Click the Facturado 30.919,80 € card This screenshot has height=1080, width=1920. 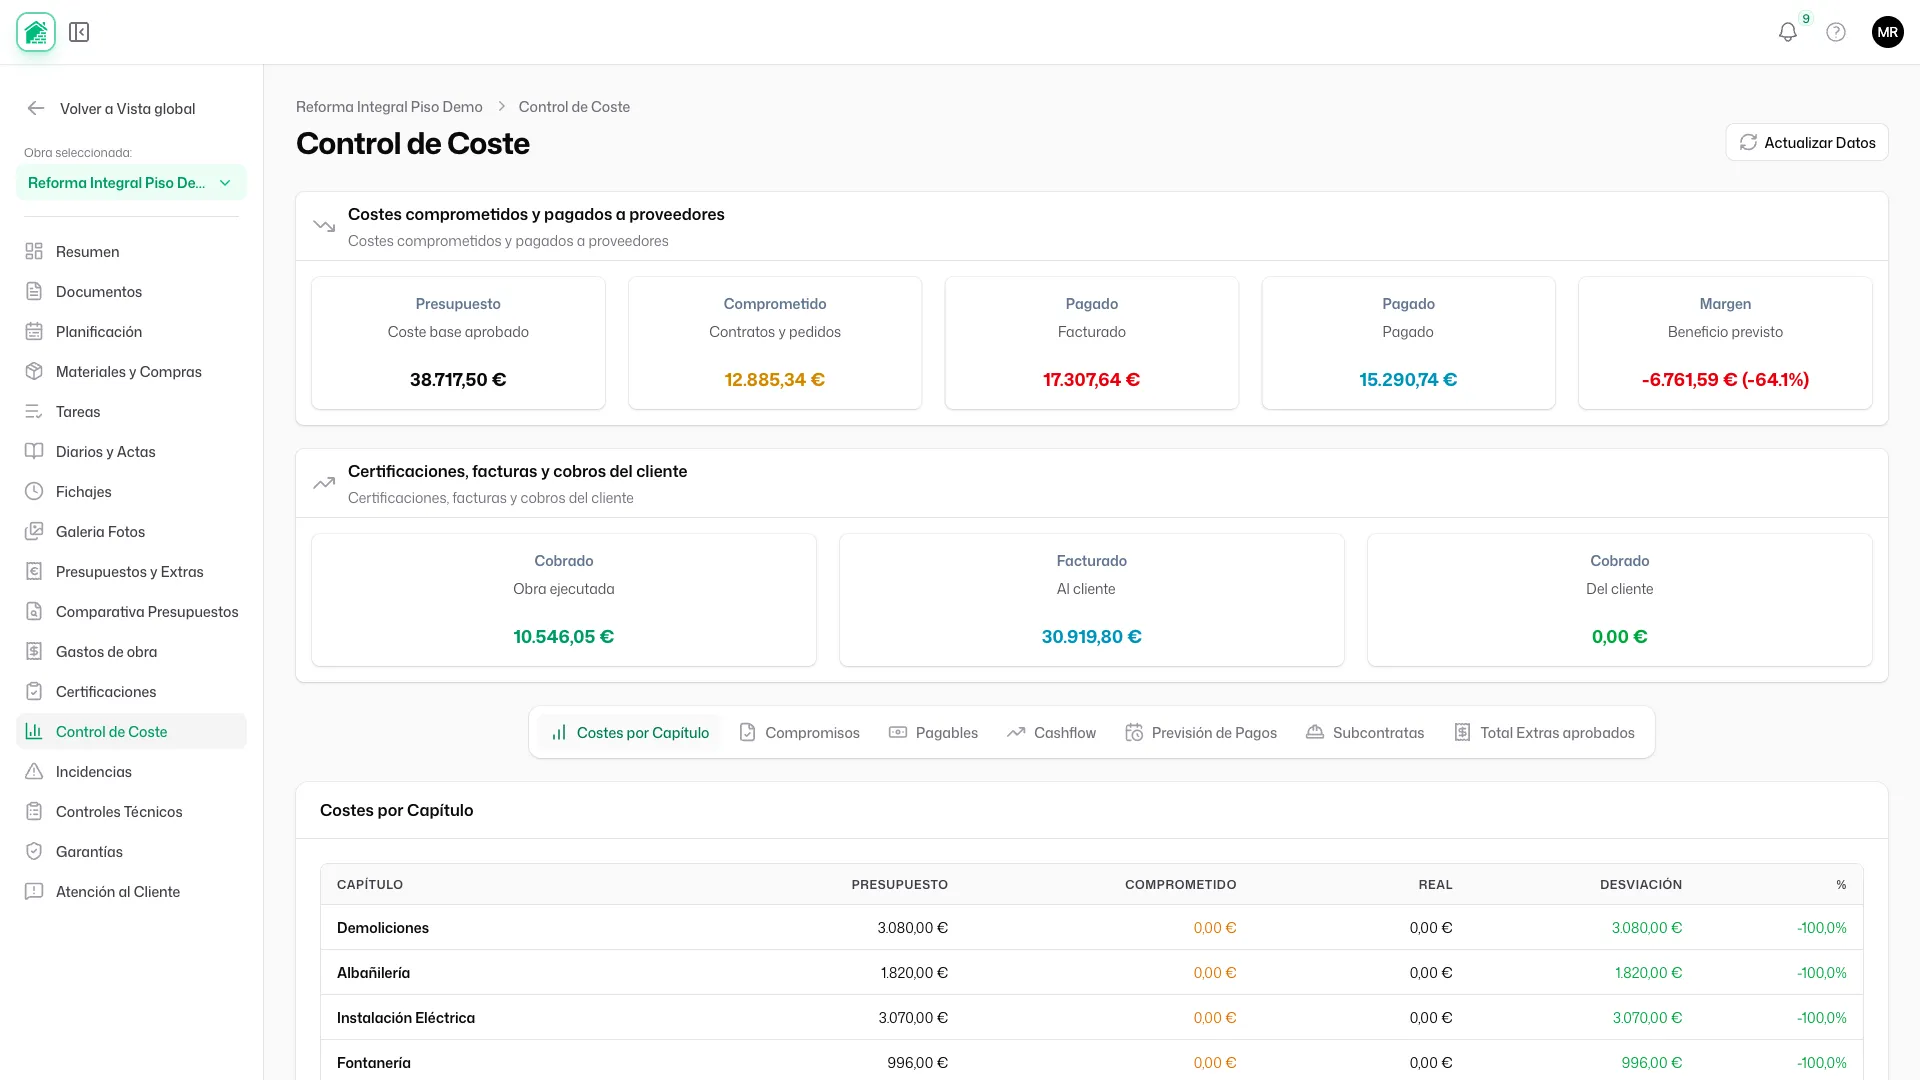[x=1092, y=600]
